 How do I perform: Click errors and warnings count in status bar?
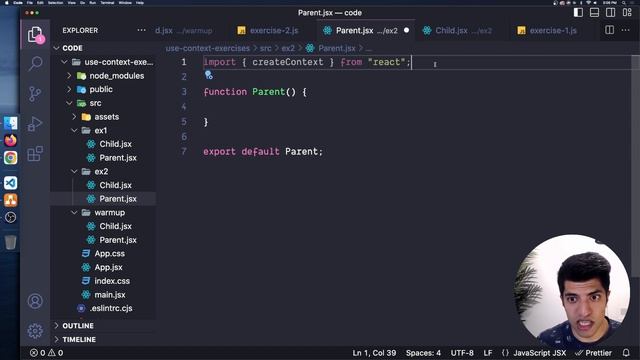click(47, 353)
